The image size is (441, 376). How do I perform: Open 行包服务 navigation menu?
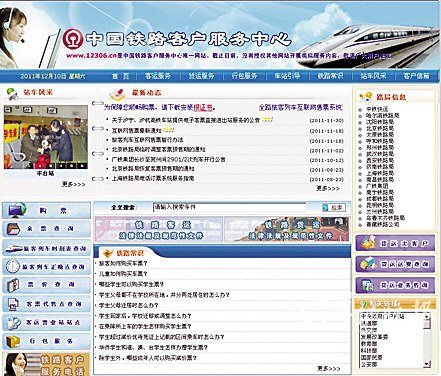click(244, 76)
